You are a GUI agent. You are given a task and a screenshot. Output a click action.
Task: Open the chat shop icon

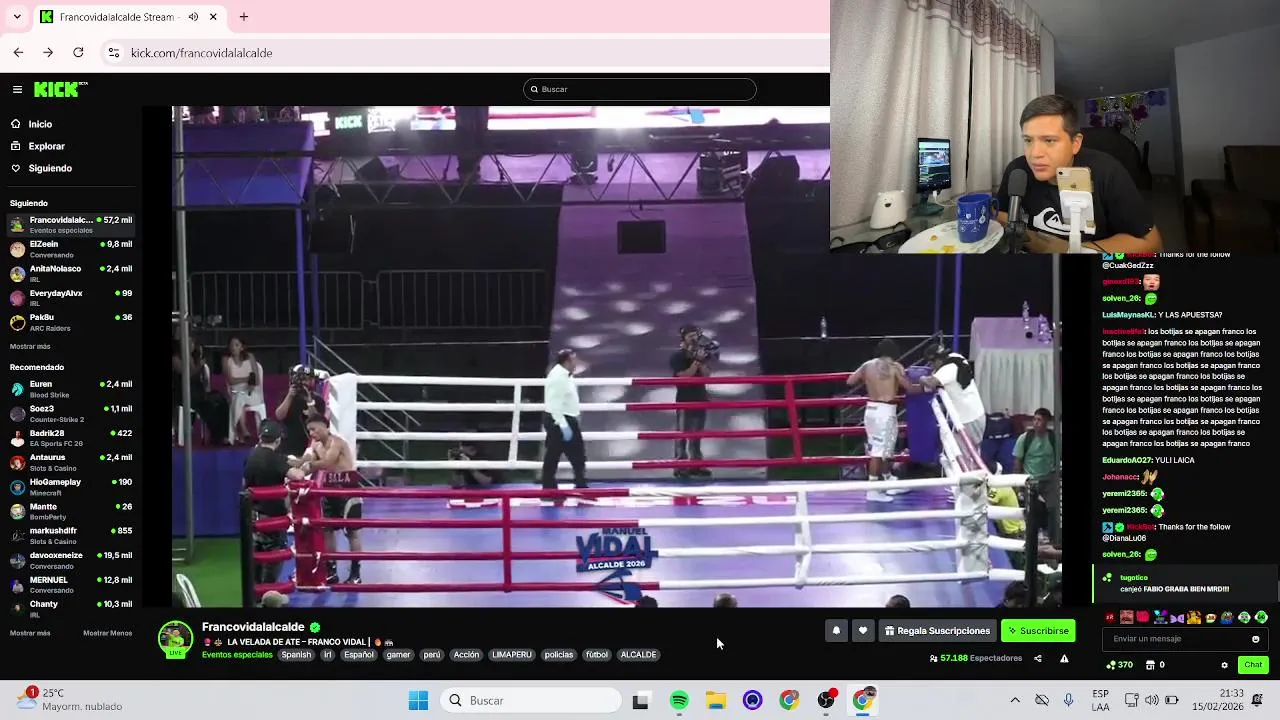(1149, 665)
